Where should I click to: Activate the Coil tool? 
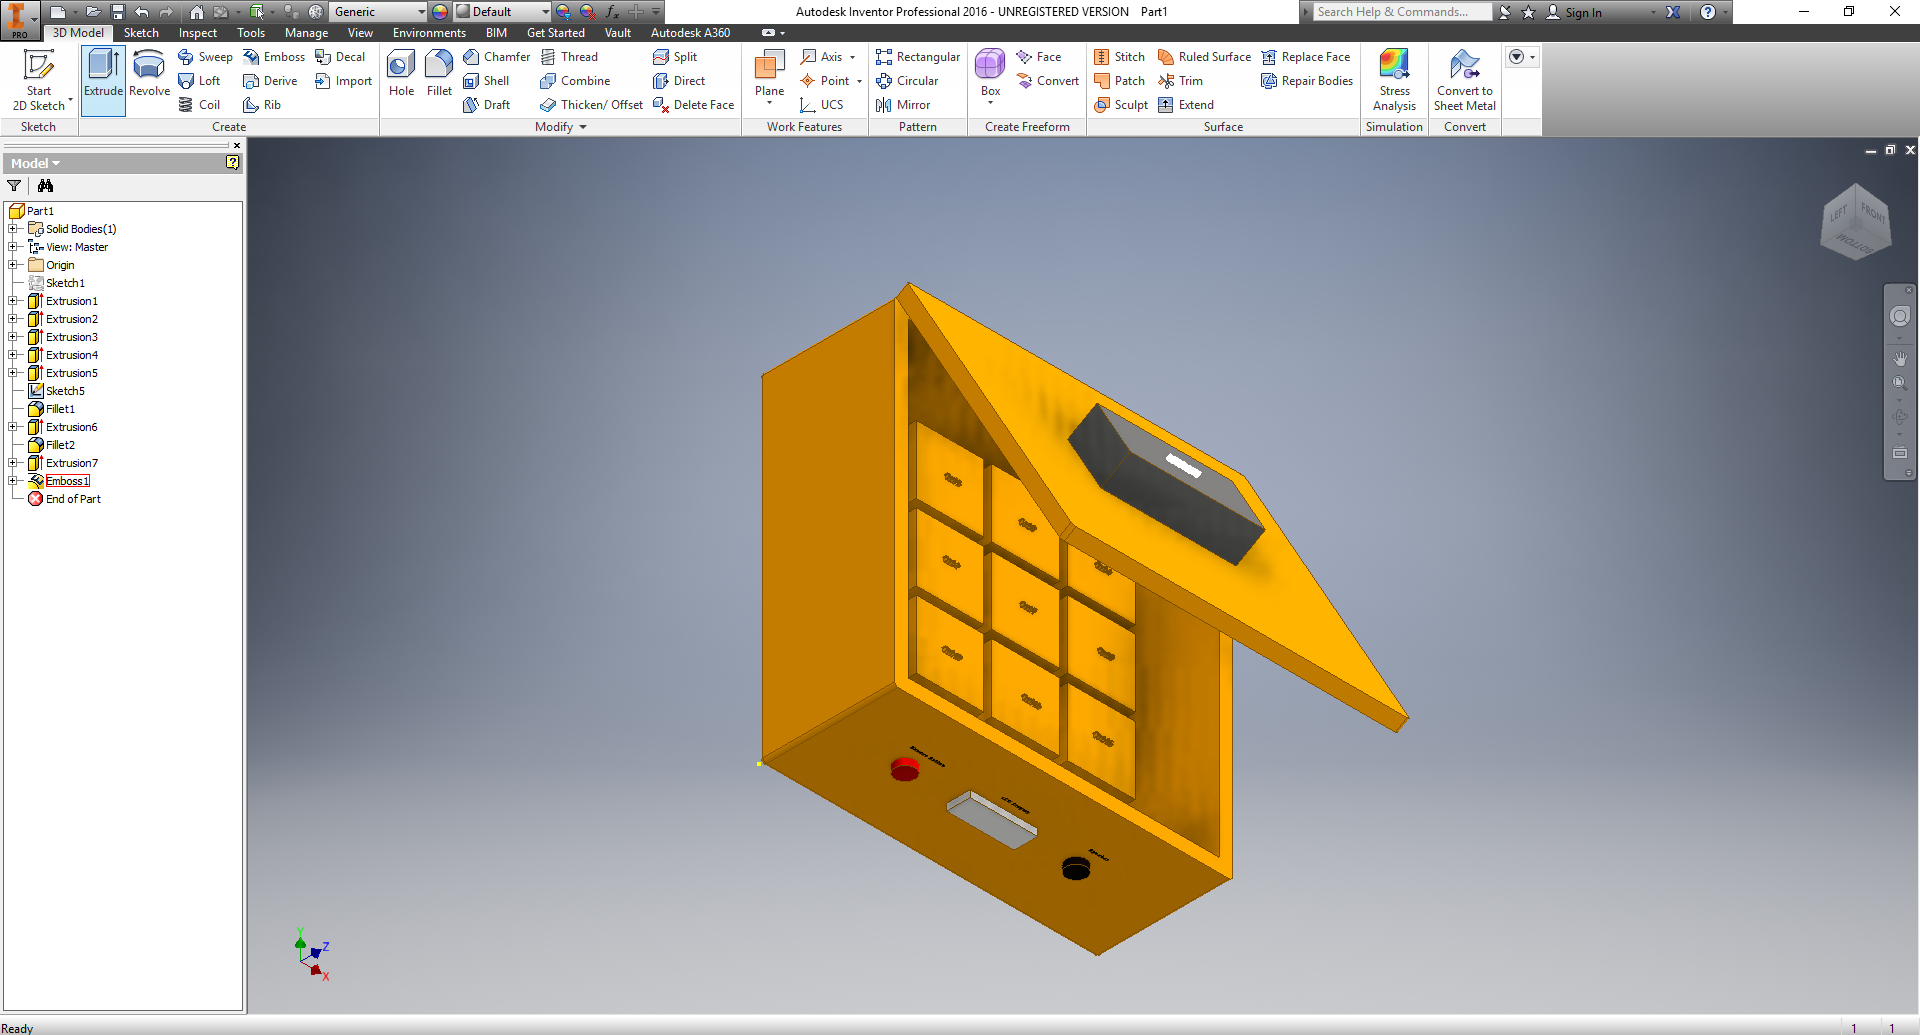[x=199, y=105]
